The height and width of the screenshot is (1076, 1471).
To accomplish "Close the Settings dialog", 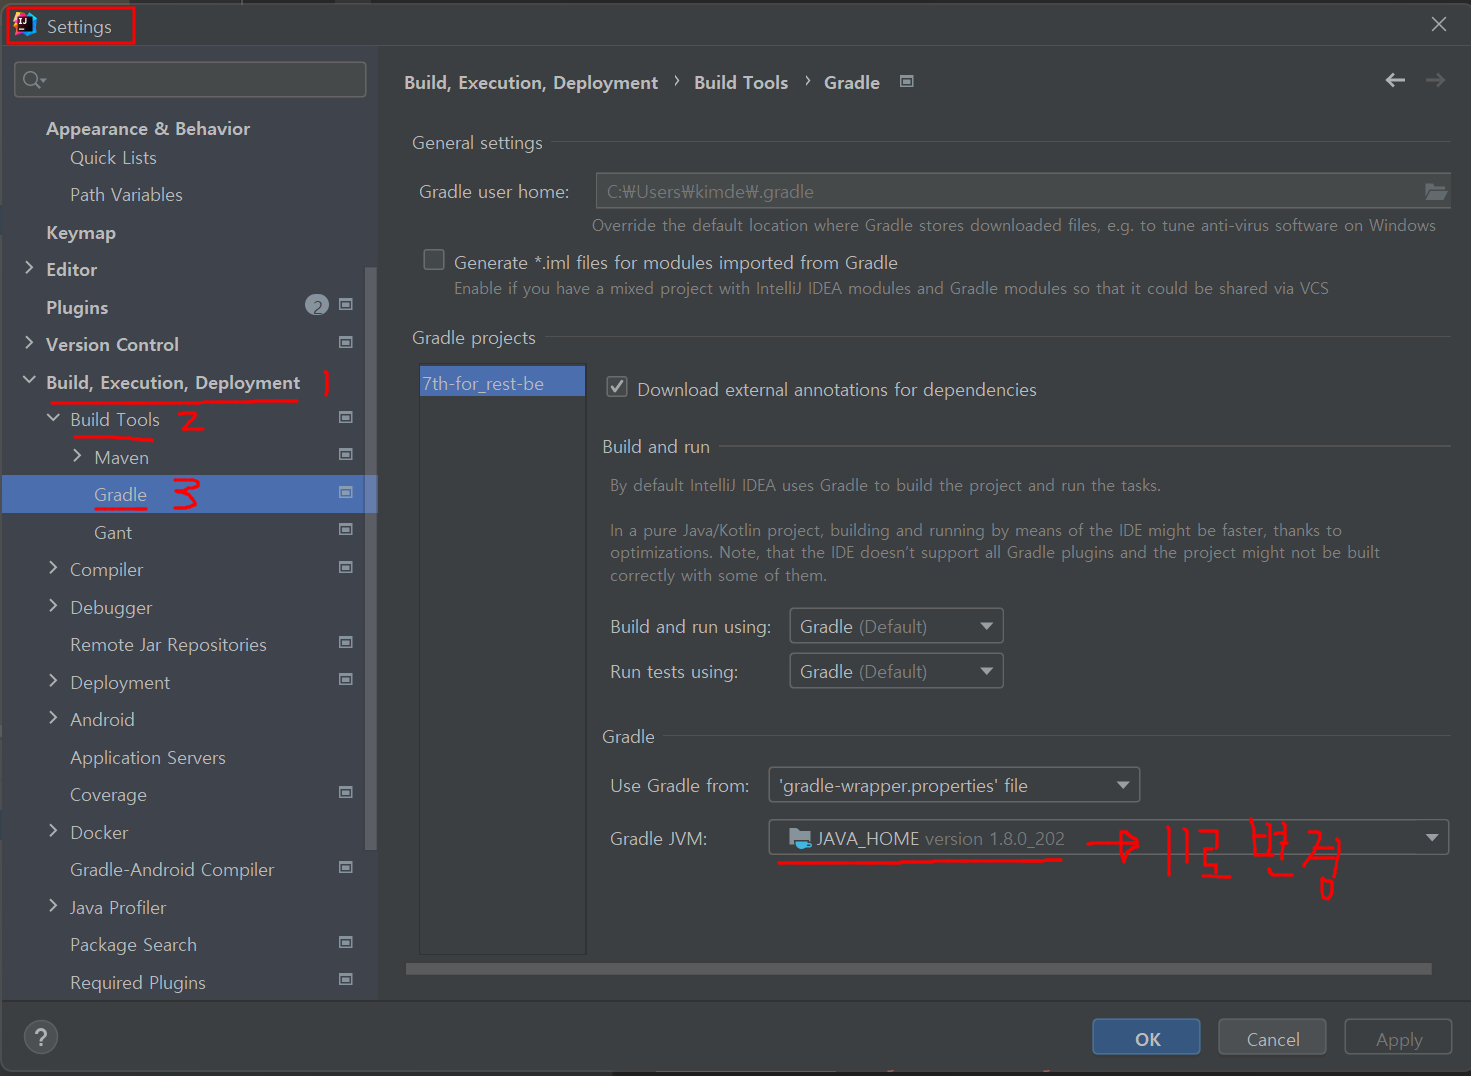I will click(1439, 24).
